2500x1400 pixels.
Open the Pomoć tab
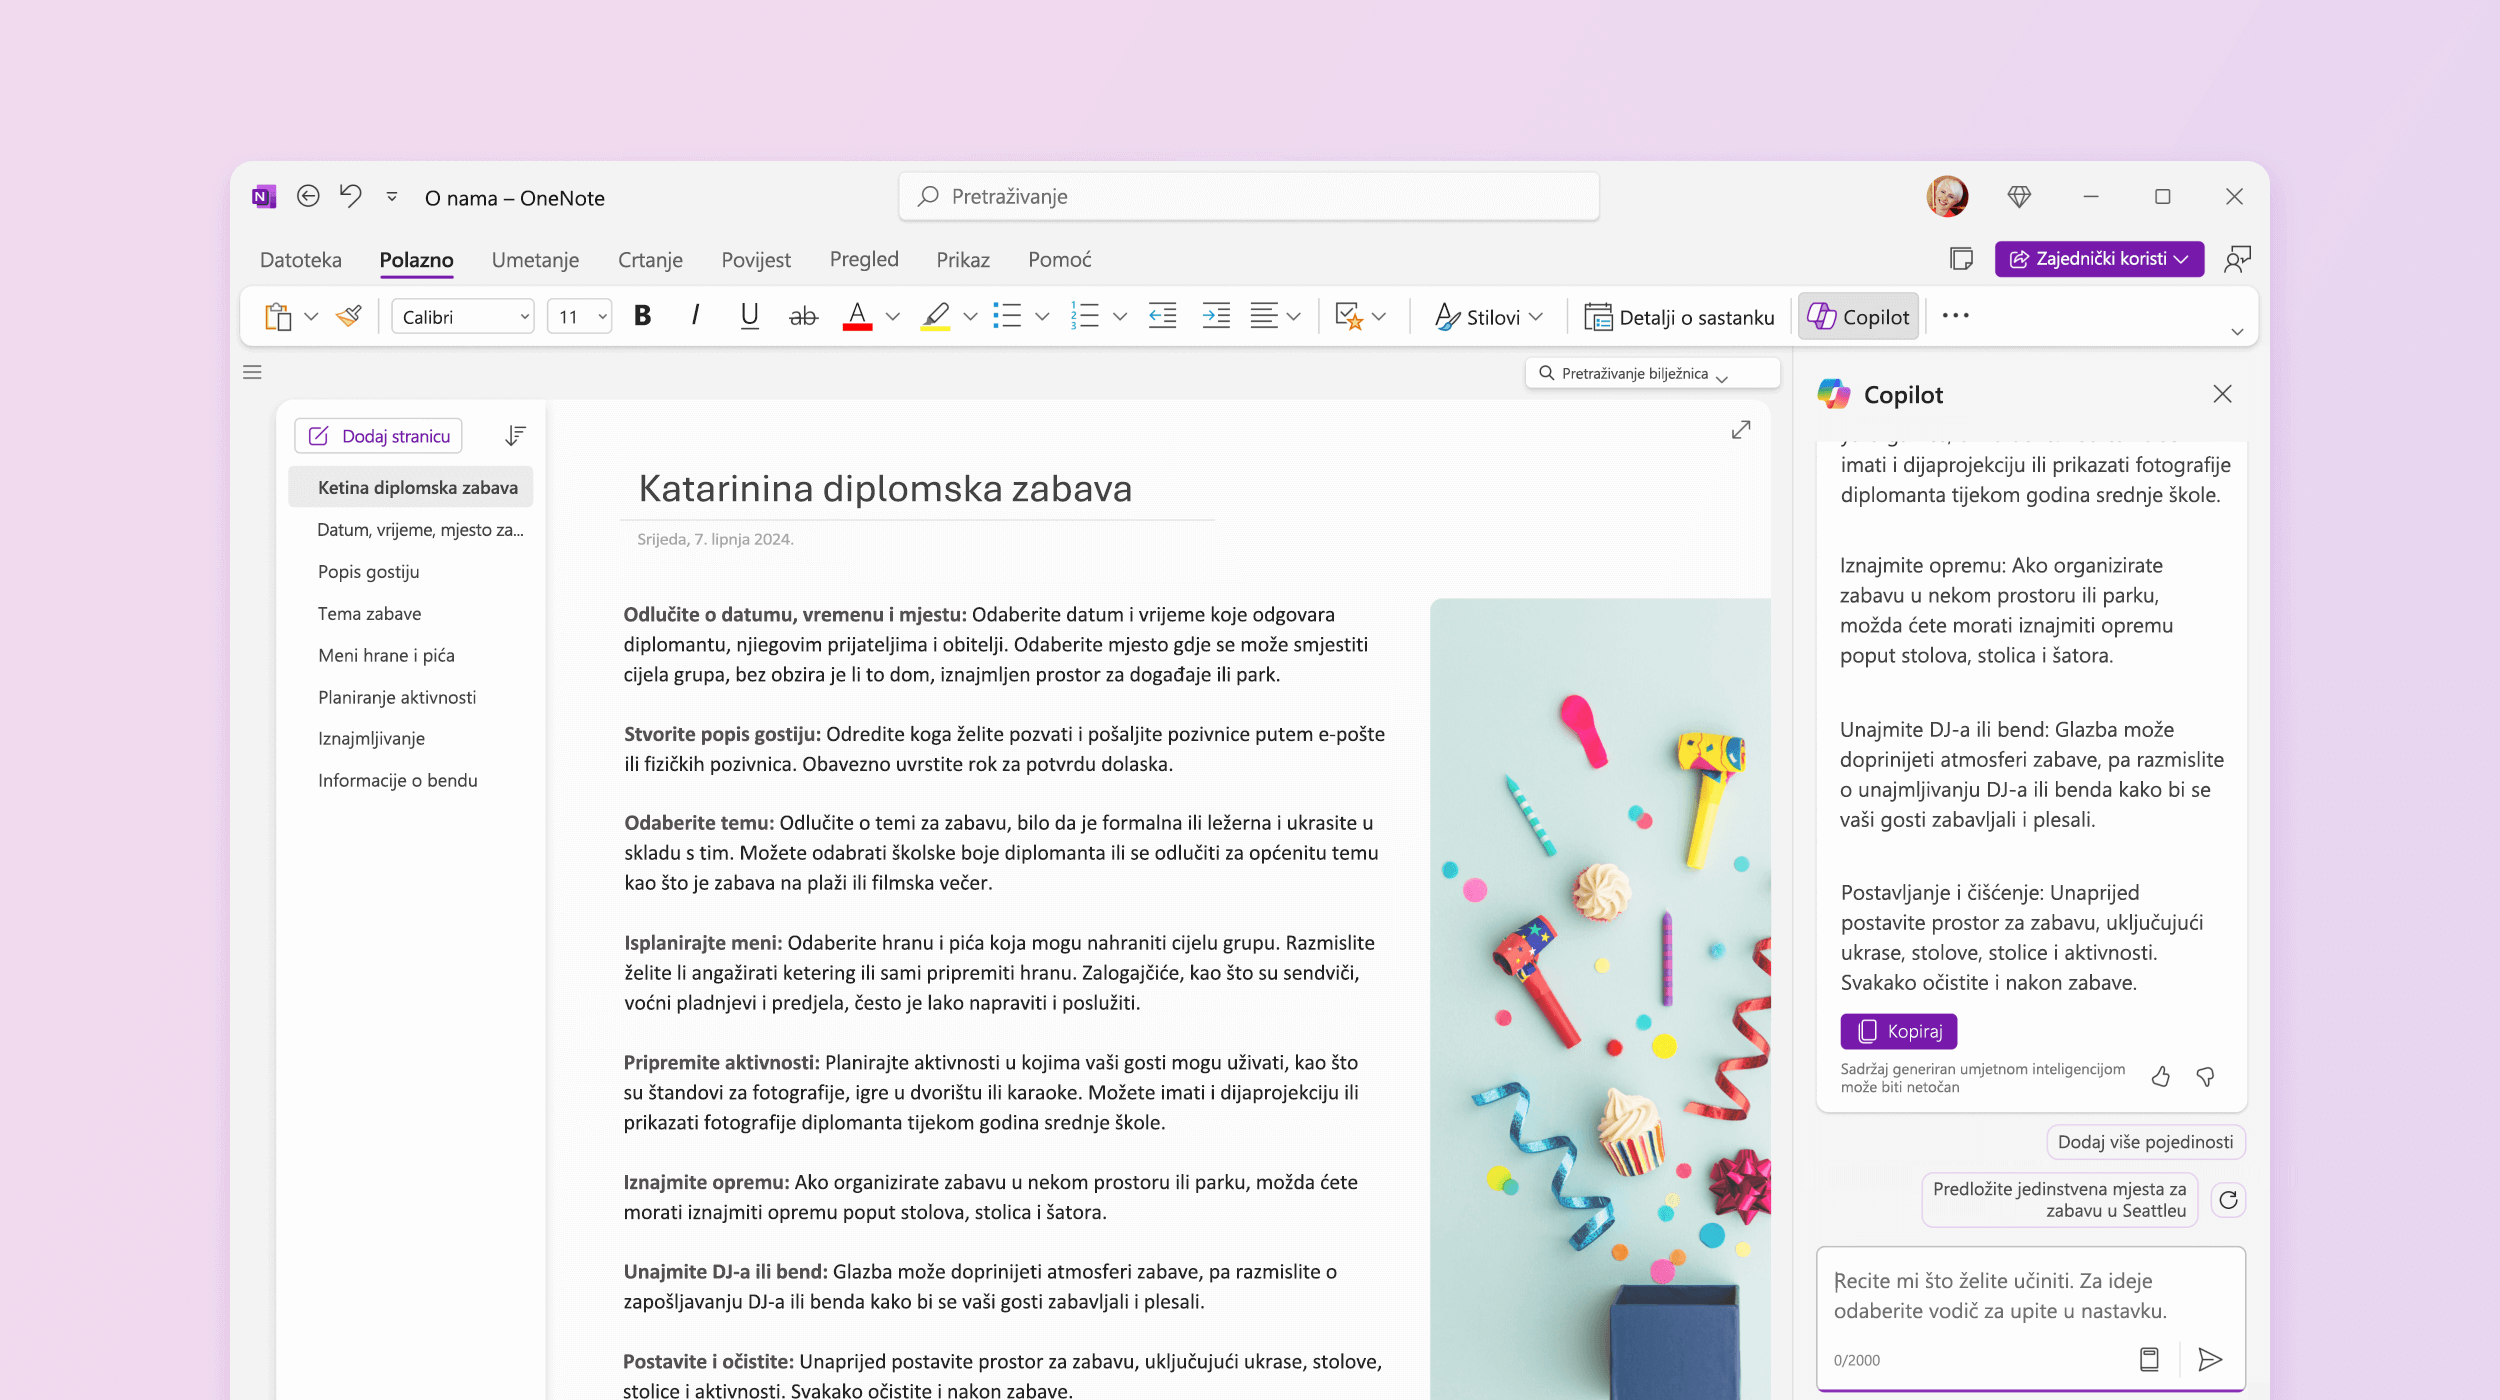click(1060, 260)
